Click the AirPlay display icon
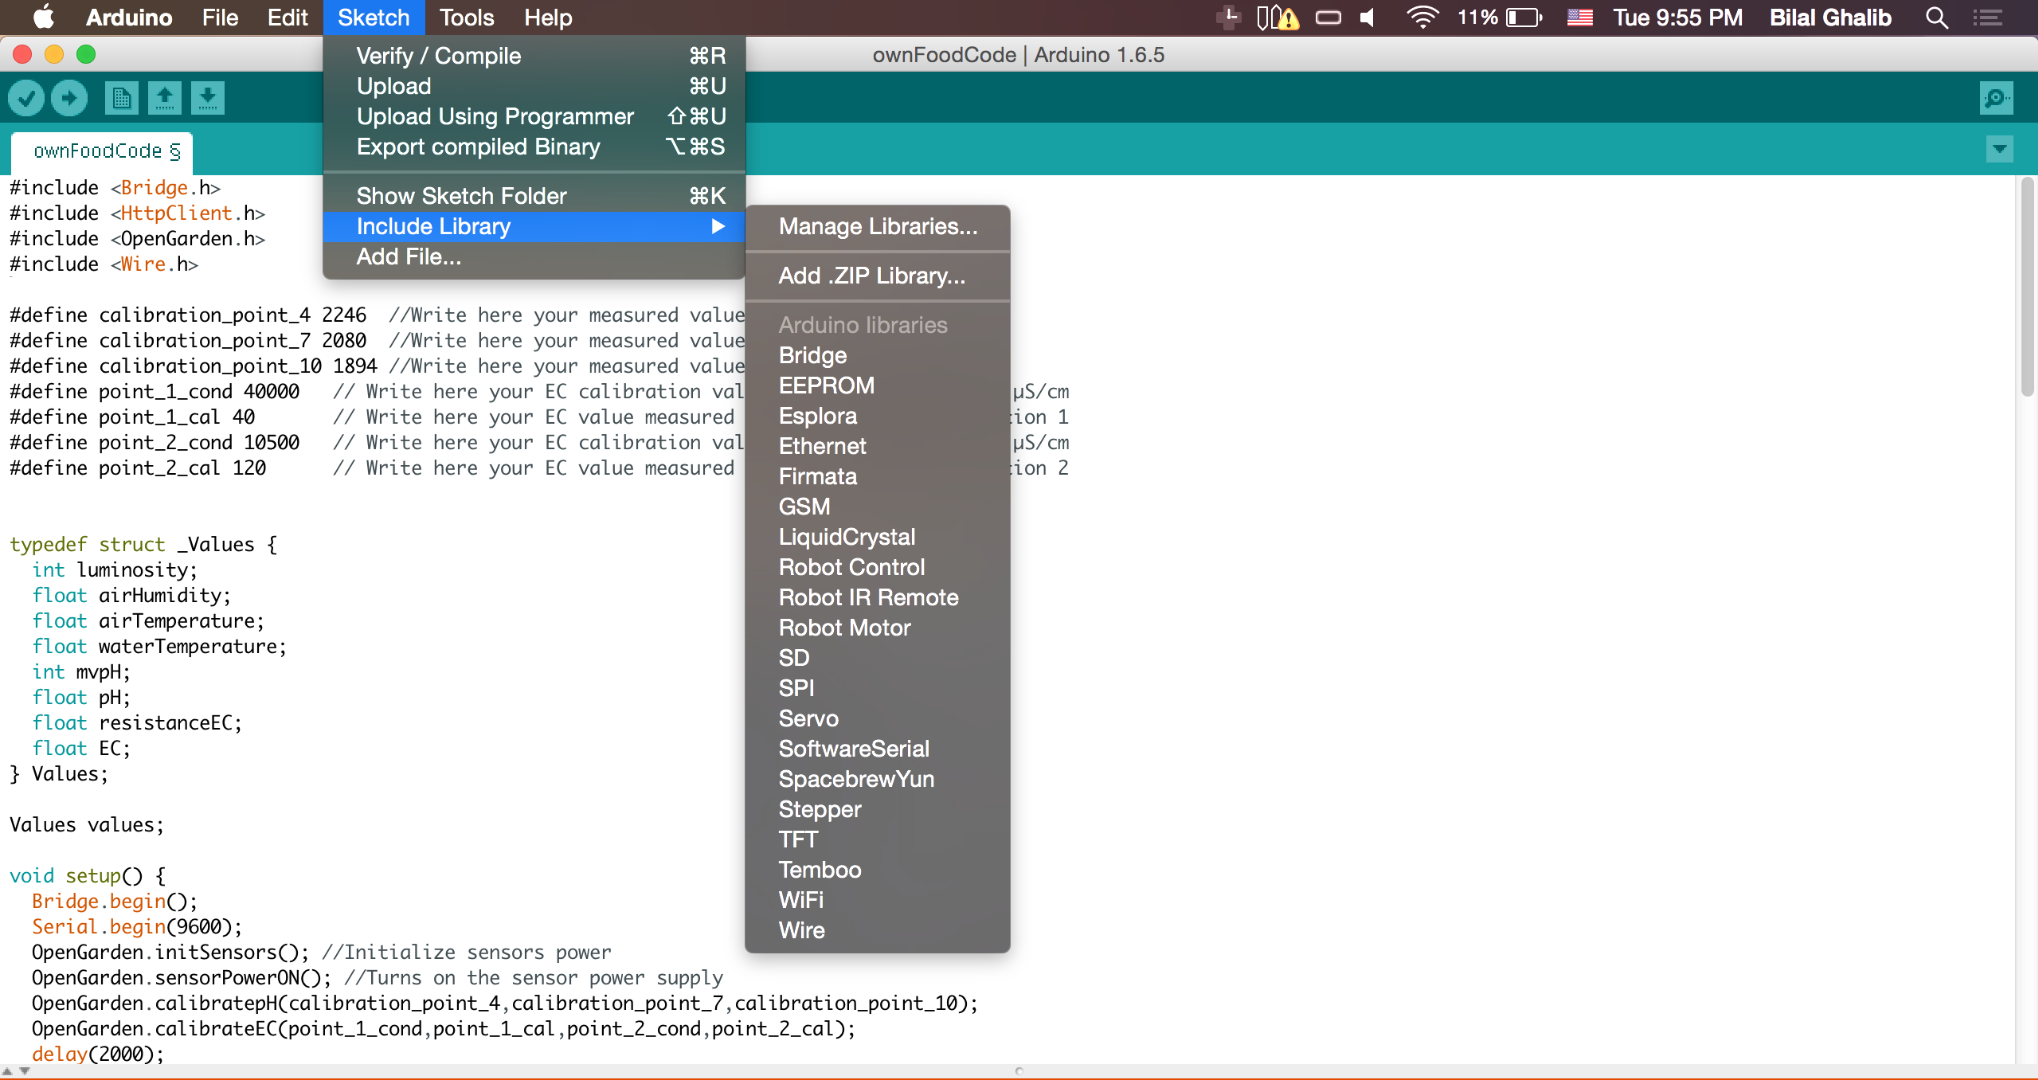 [x=1328, y=17]
